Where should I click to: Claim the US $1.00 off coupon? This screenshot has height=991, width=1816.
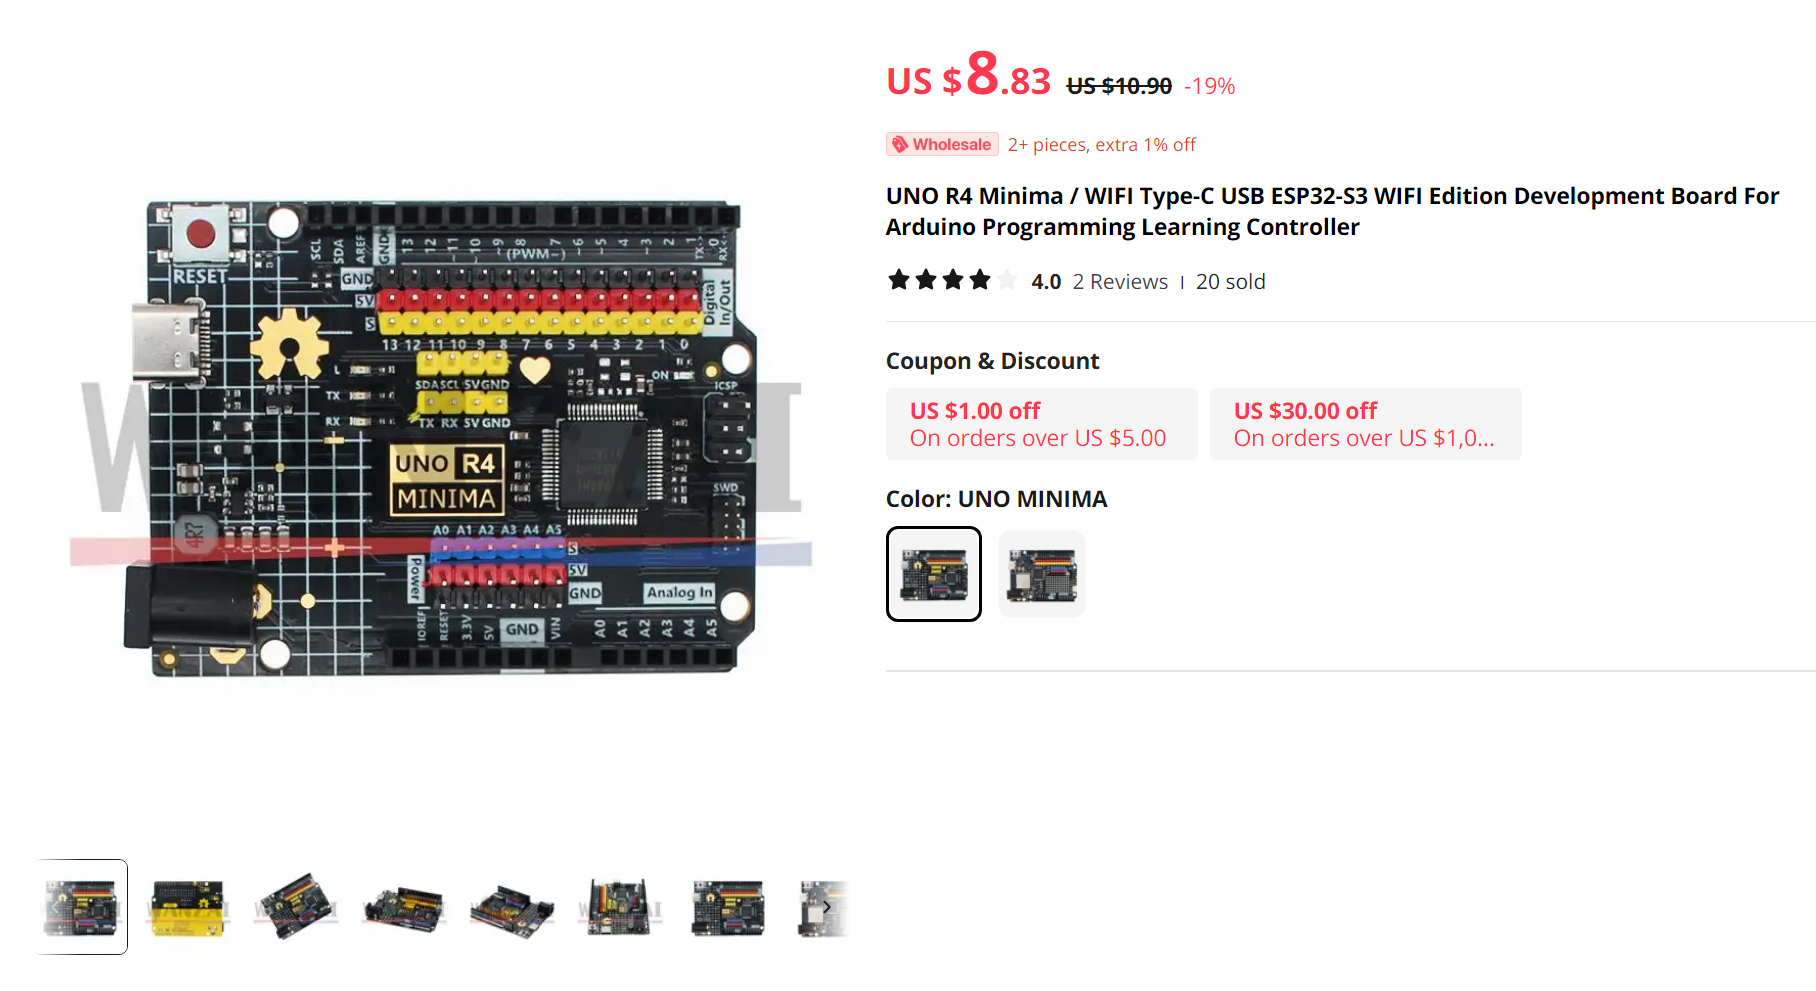(x=1041, y=424)
